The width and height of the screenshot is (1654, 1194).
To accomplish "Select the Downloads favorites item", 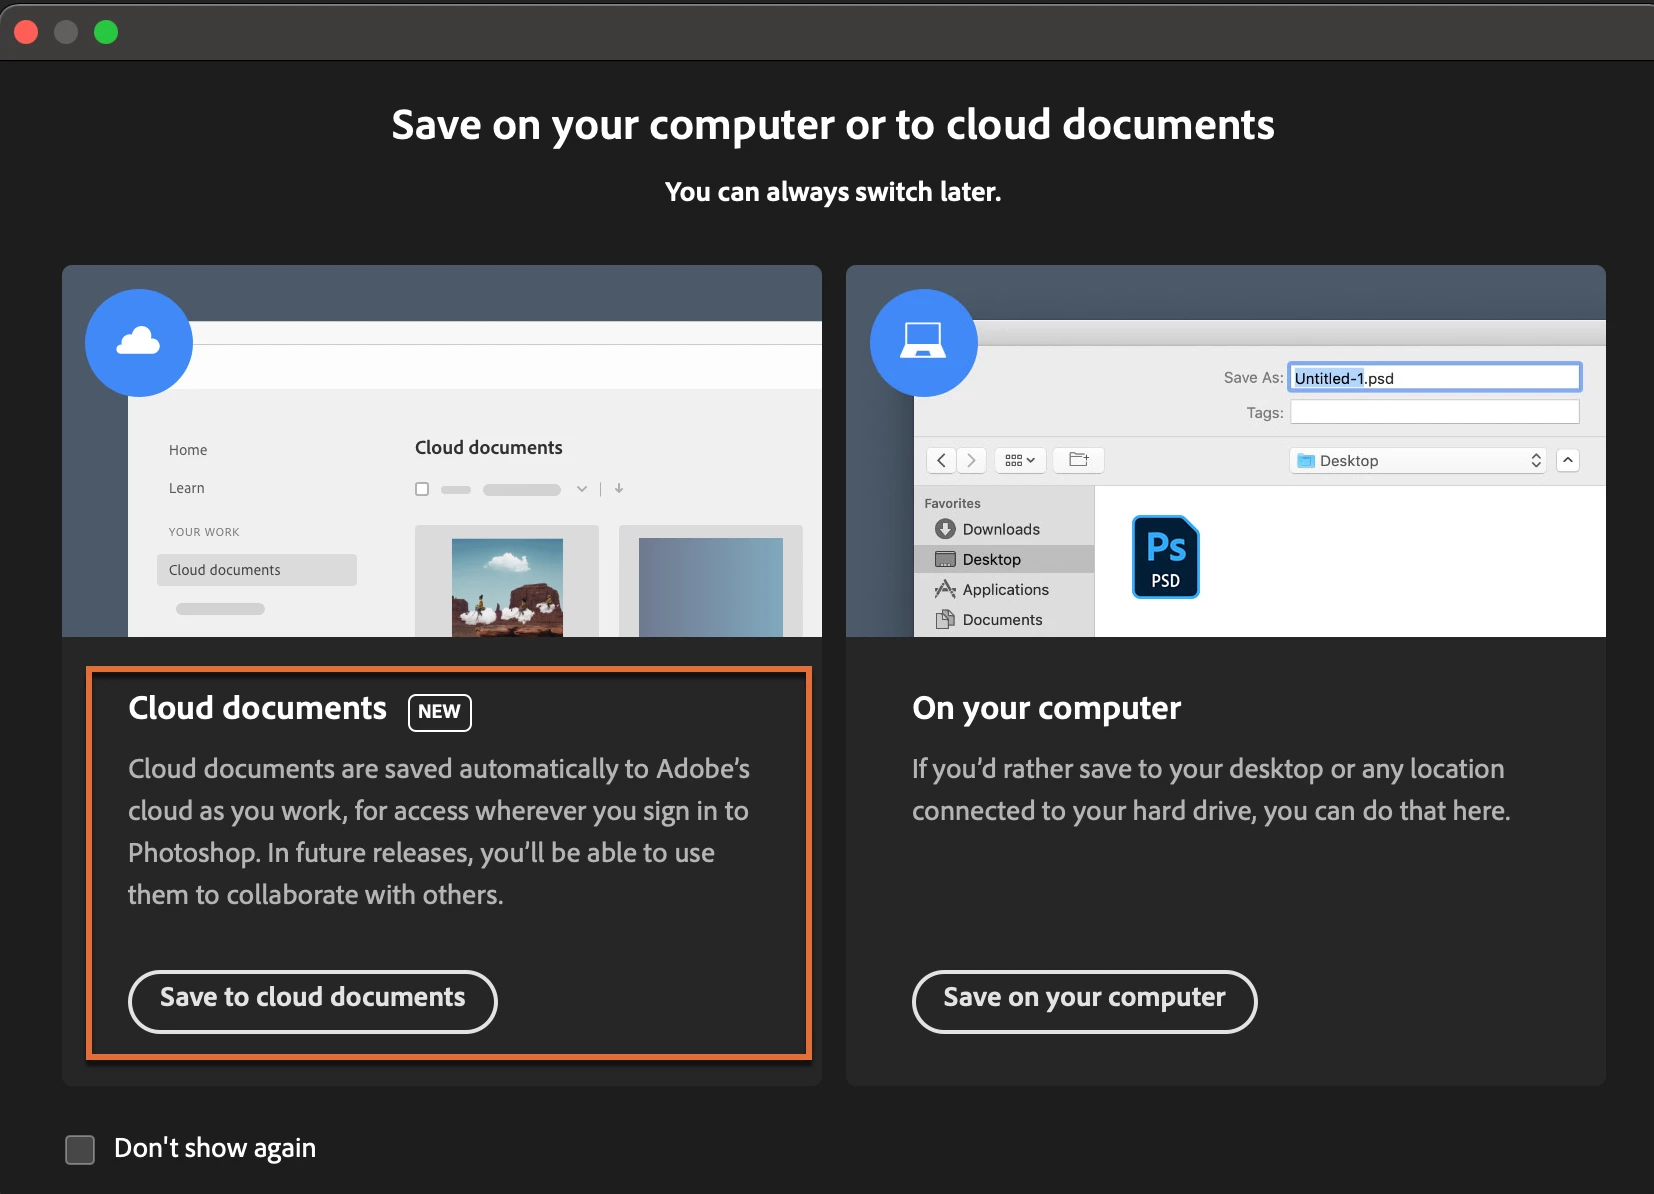I will (1004, 529).
